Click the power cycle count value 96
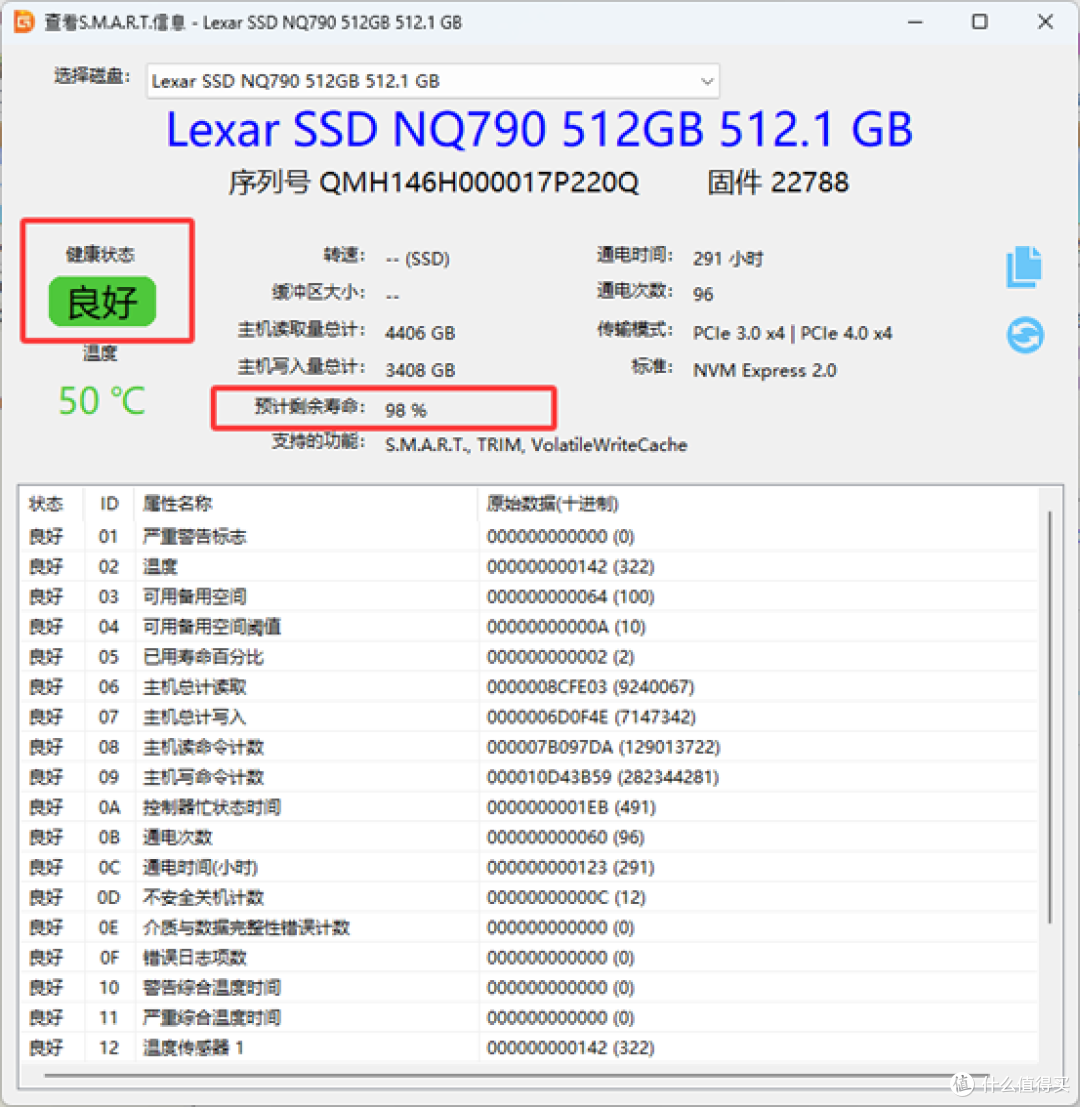The image size is (1080, 1107). pyautogui.click(x=703, y=294)
